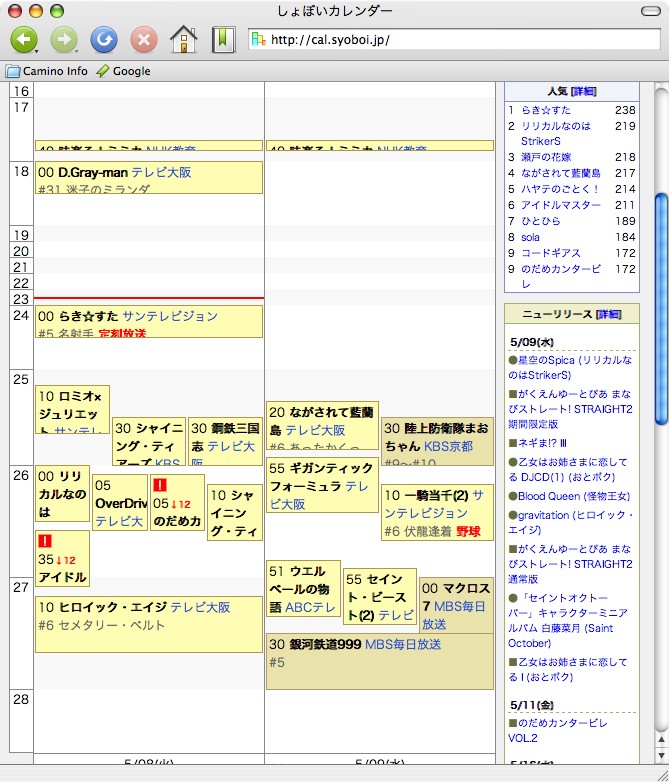
Task: Open the Google bookmark in bookmarks bar
Action: pyautogui.click(x=123, y=71)
